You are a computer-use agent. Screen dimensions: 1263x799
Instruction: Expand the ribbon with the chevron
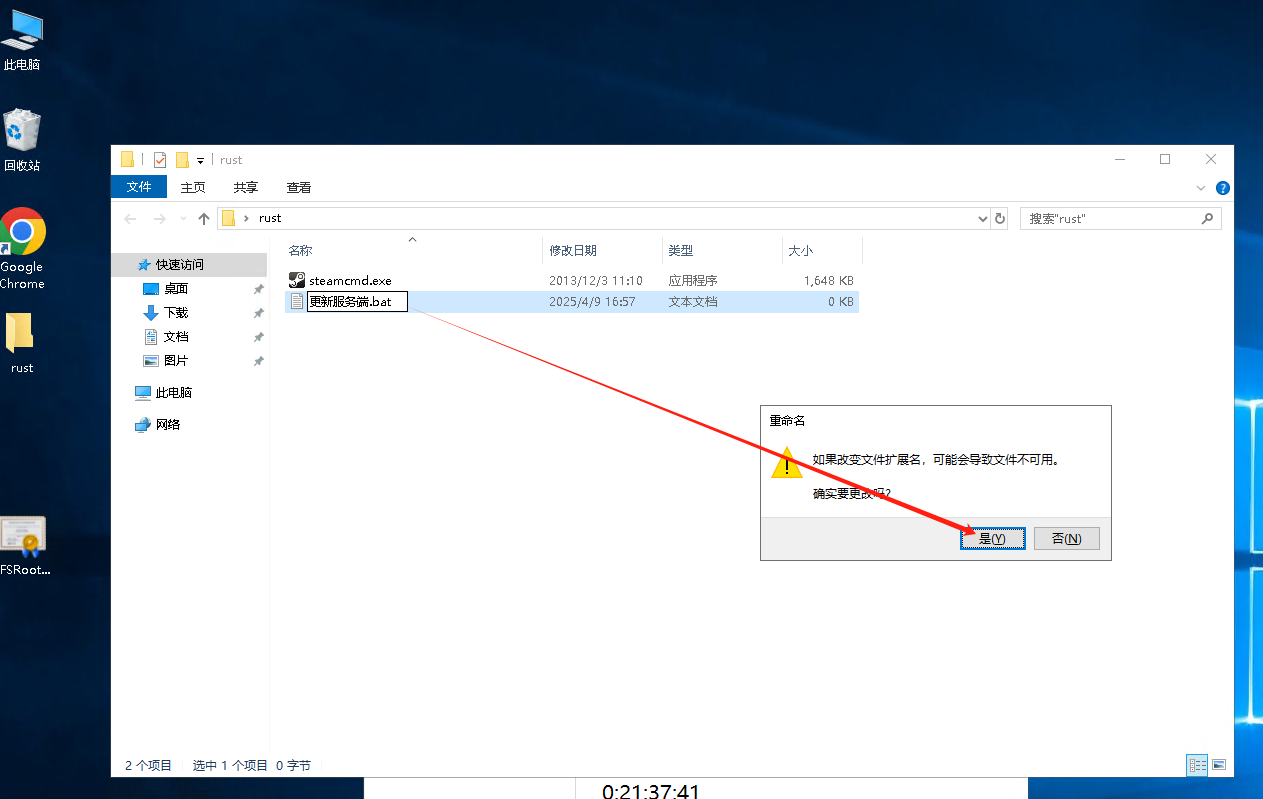point(1201,188)
